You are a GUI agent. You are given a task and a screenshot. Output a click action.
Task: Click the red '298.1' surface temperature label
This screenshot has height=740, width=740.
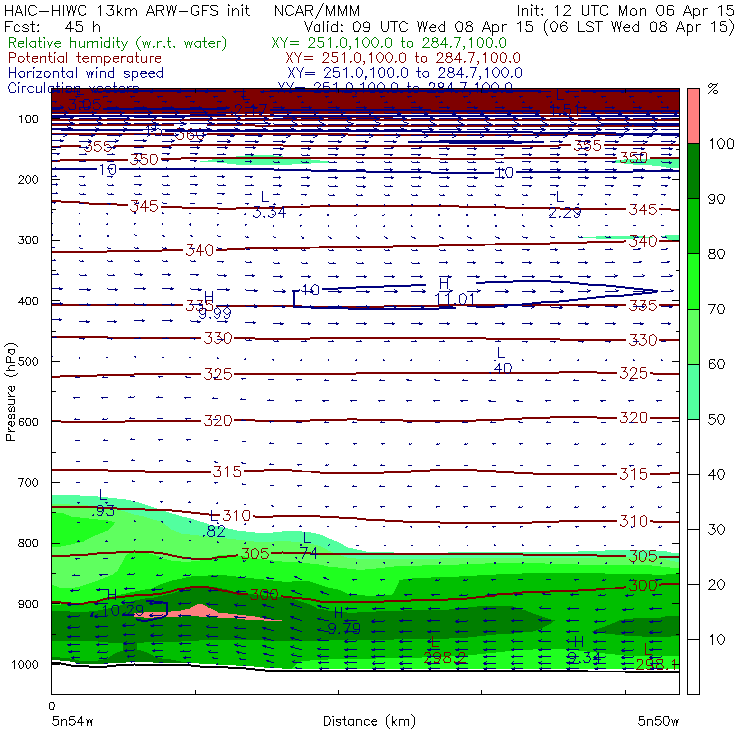coord(657,664)
